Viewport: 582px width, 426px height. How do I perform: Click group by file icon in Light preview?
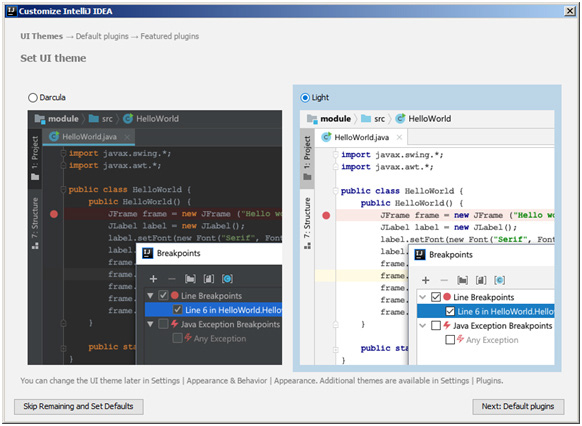pyautogui.click(x=481, y=280)
